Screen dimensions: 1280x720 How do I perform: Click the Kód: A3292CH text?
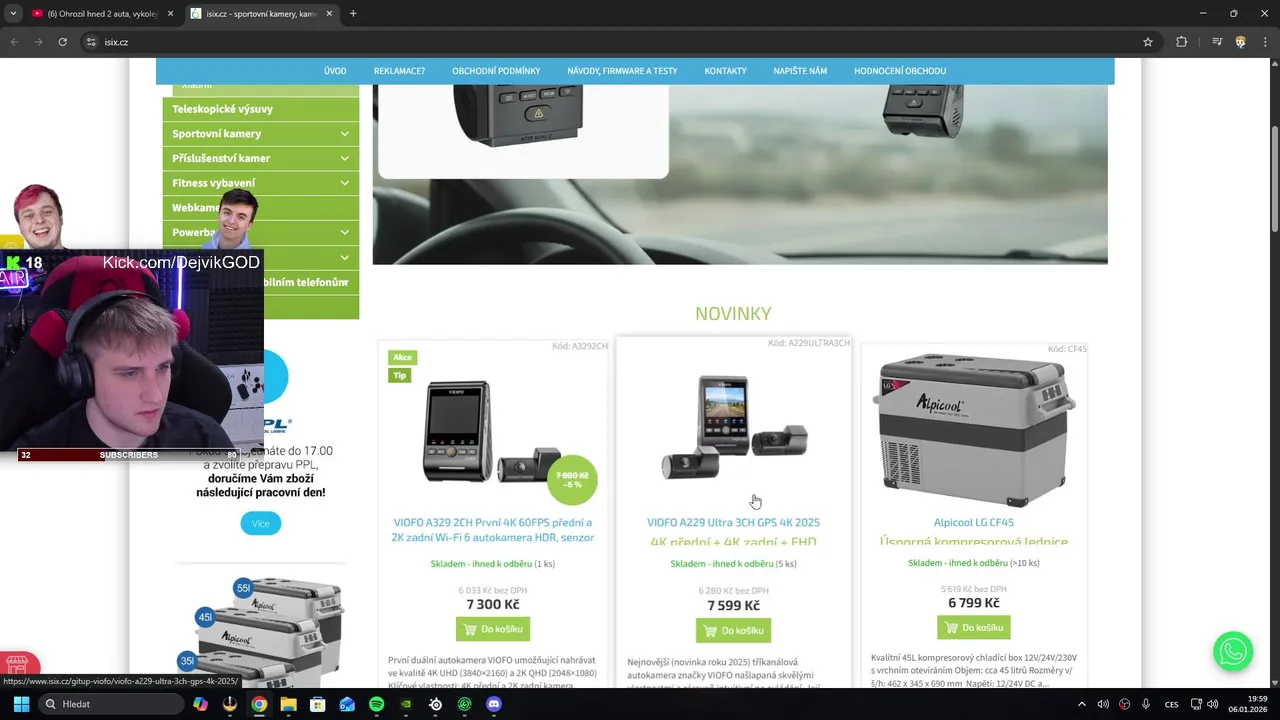tap(579, 346)
